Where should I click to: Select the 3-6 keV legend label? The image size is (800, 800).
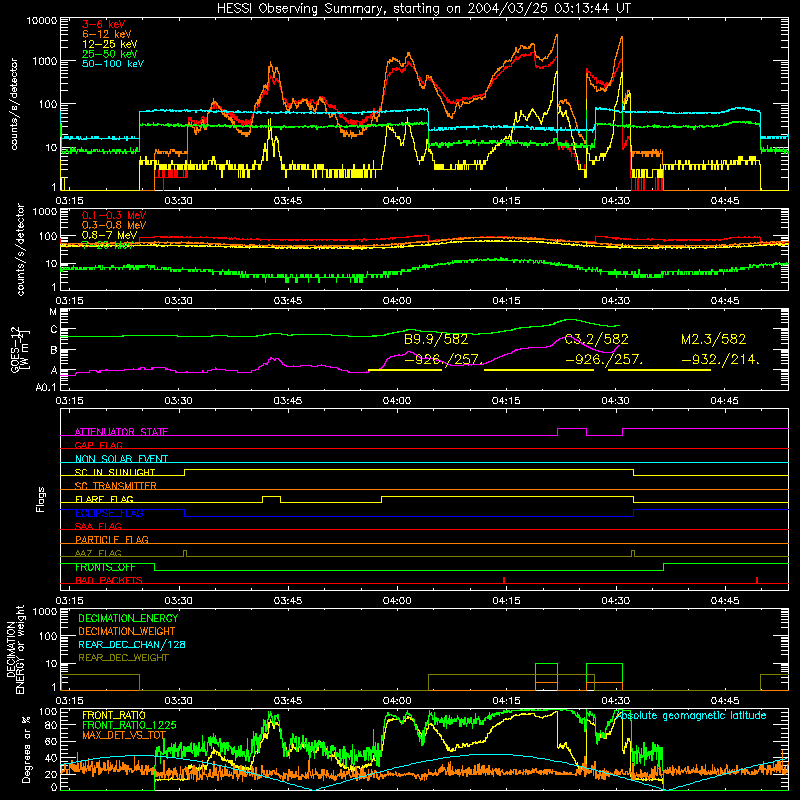click(103, 24)
